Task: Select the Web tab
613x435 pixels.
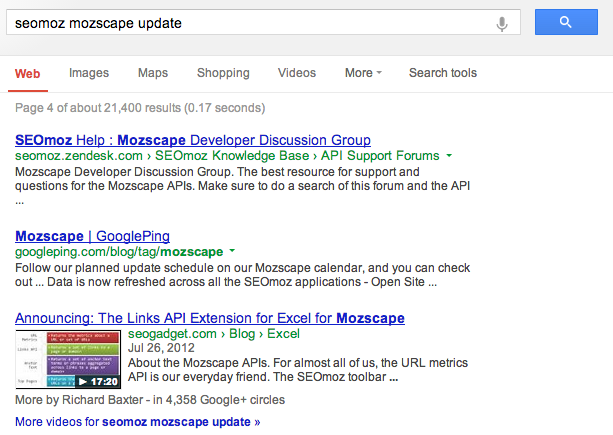Action: point(27,73)
